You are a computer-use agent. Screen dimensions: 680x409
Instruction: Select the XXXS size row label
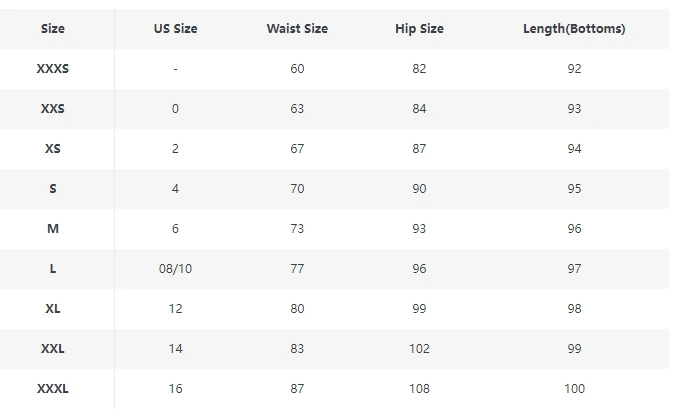pyautogui.click(x=53, y=69)
